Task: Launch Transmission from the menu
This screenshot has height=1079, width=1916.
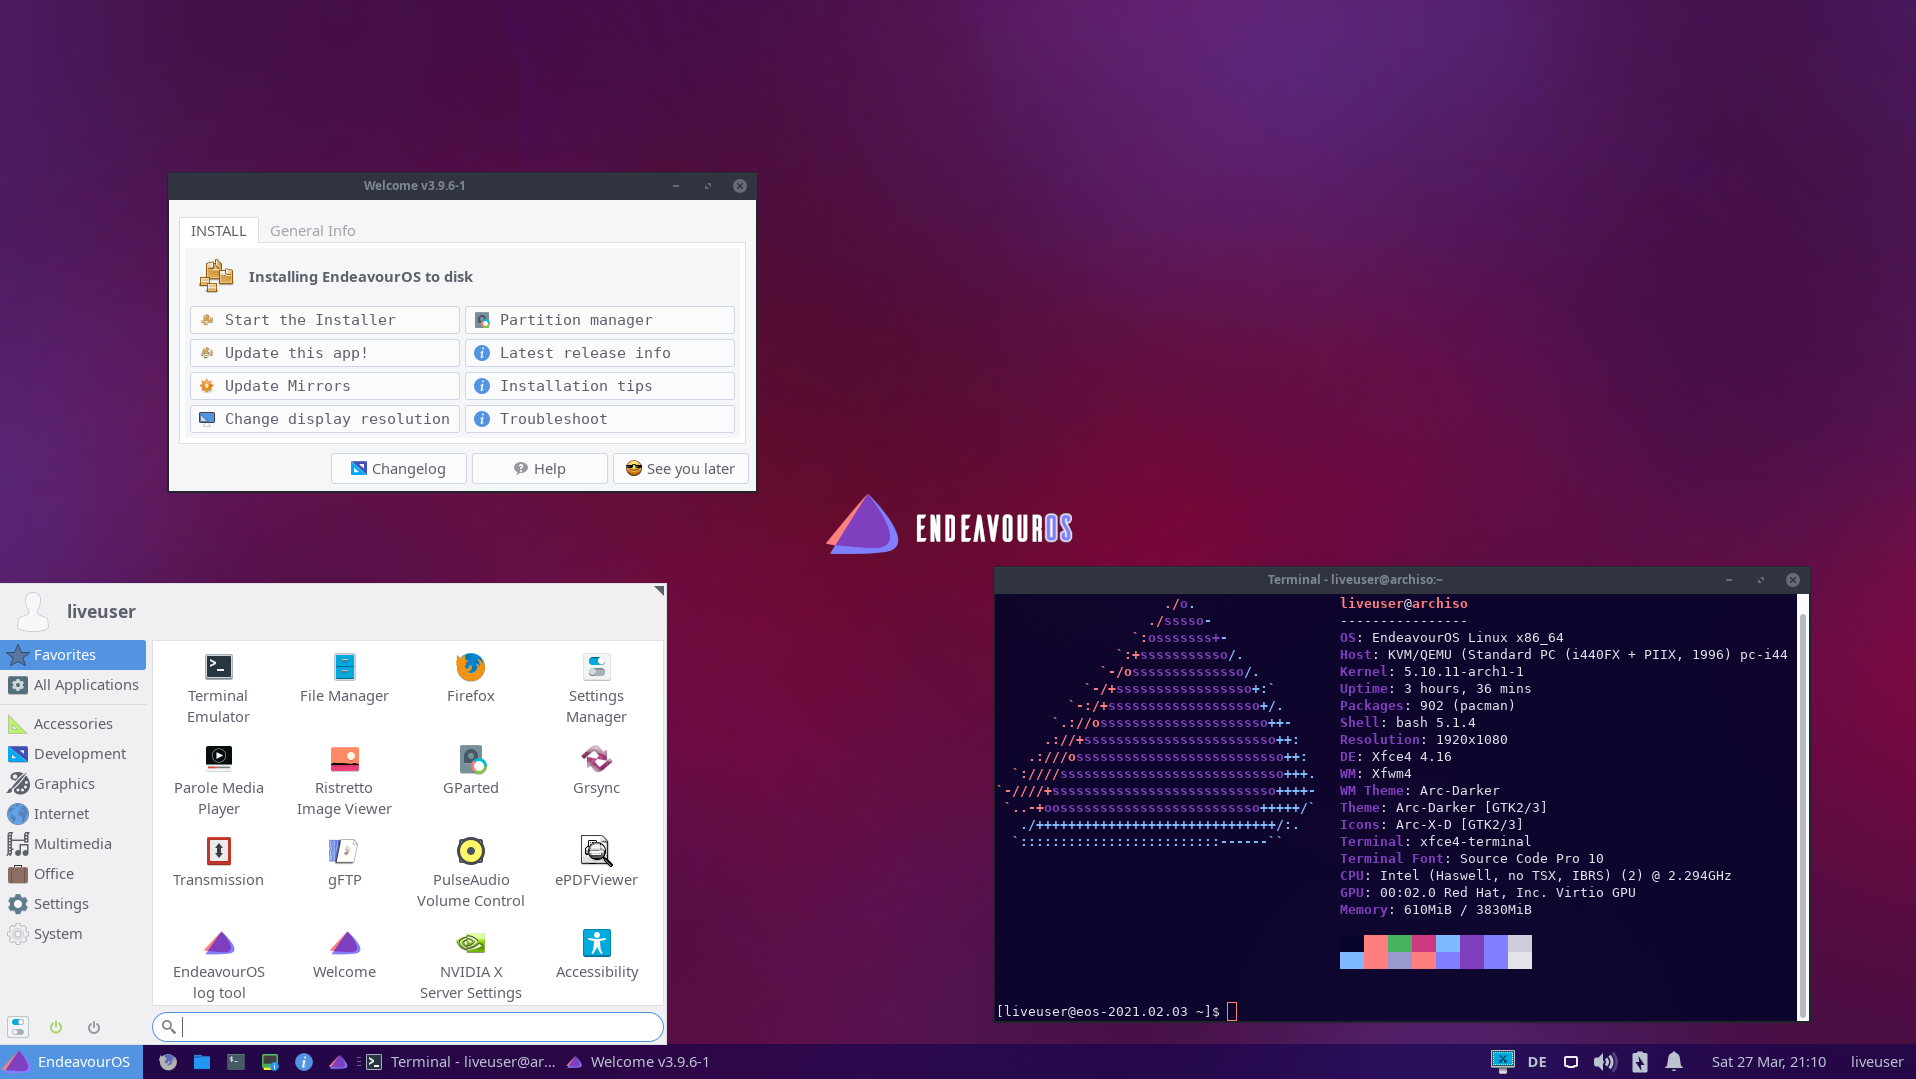Action: tap(218, 863)
